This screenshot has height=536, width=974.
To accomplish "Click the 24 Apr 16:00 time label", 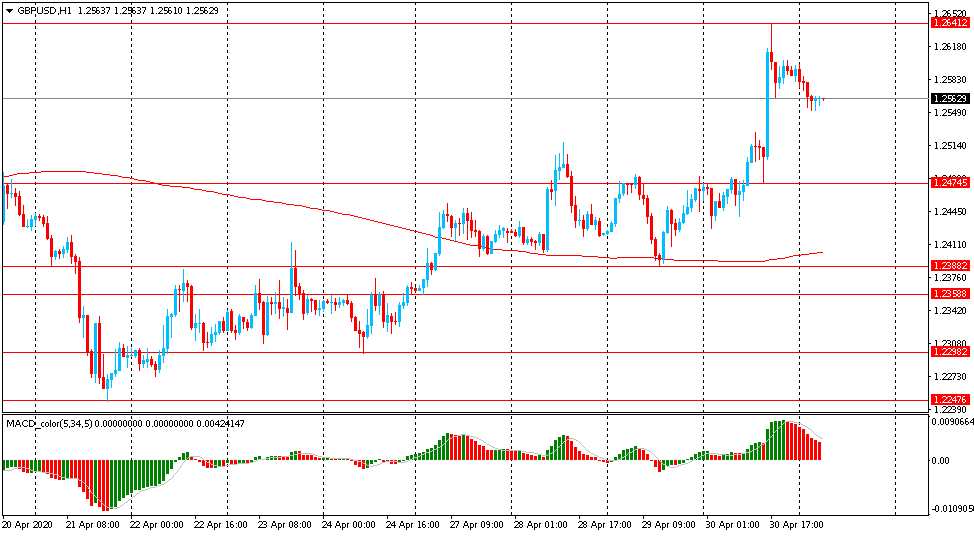I will tap(411, 524).
